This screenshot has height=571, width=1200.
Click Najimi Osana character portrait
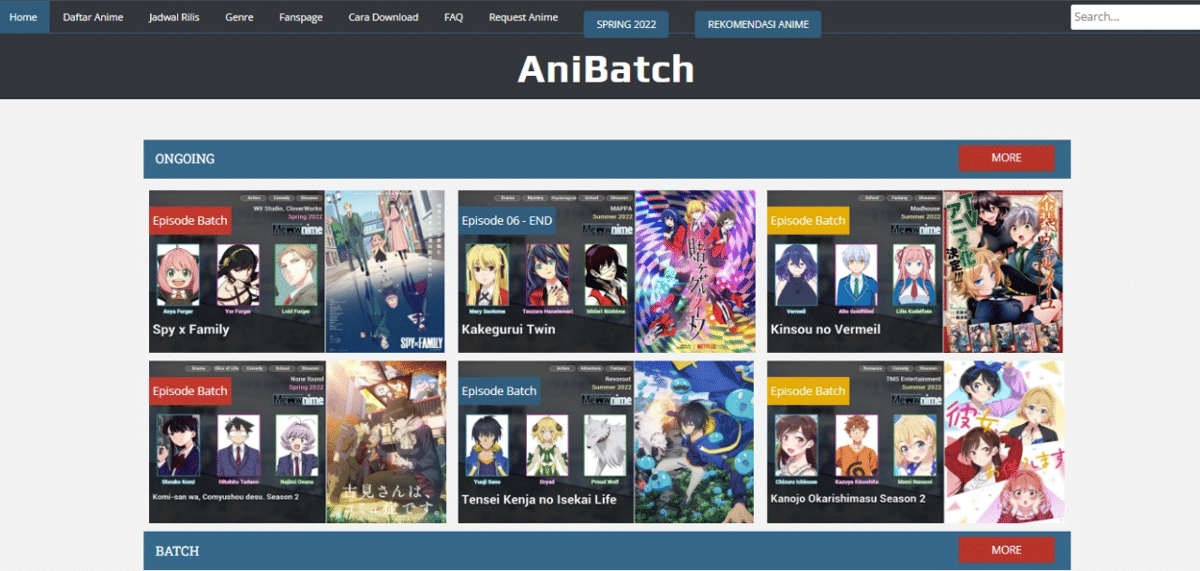[x=296, y=446]
